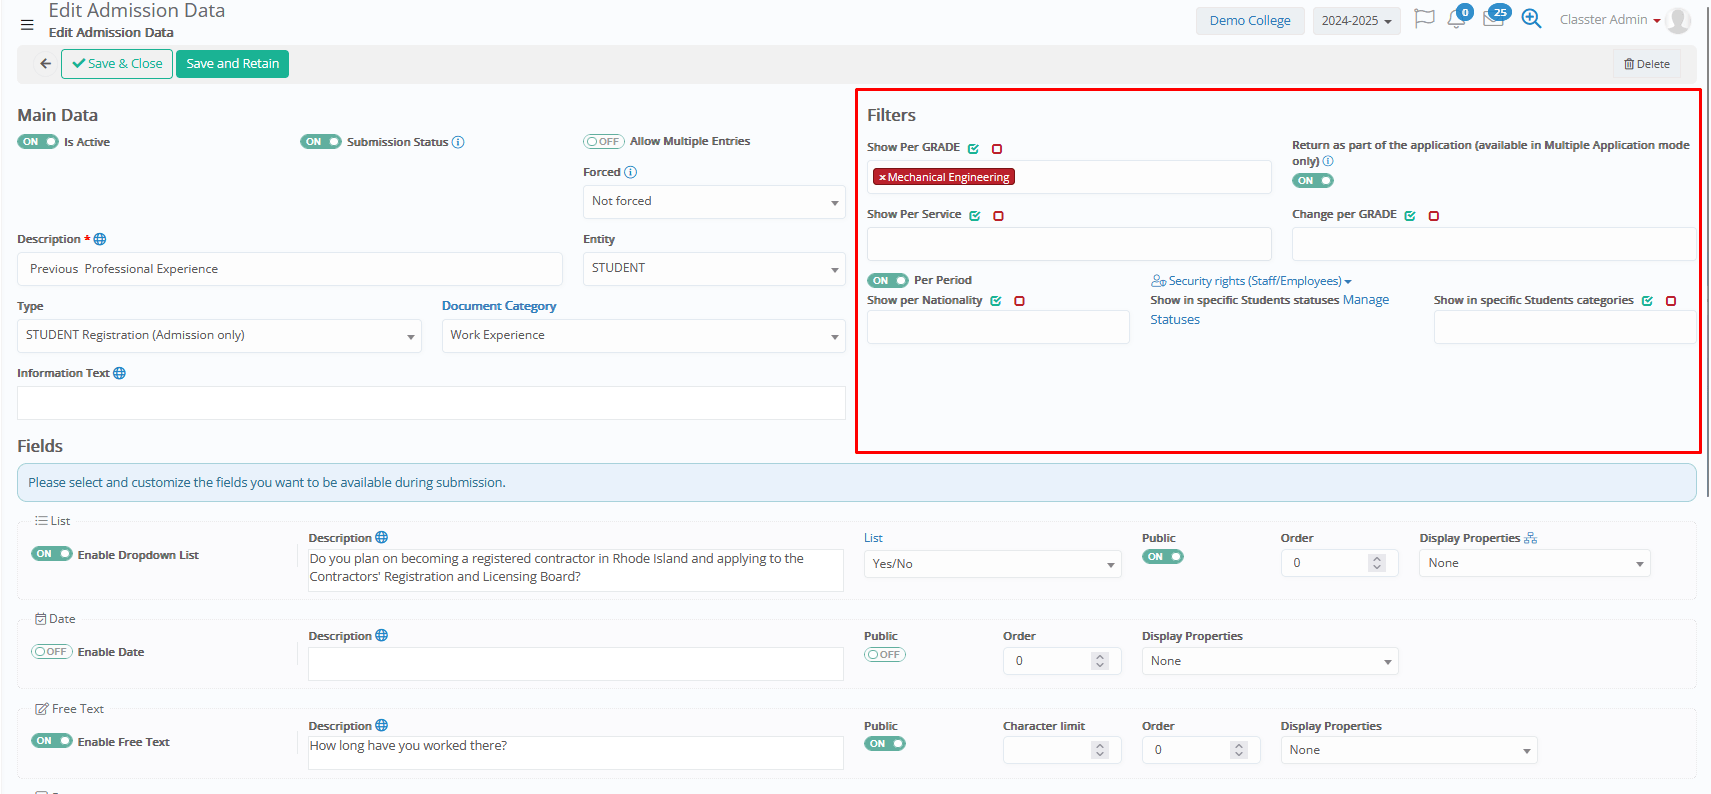Viewport: 1711px width, 794px height.
Task: Enable Allow Multiple Entries toggle
Action: pyautogui.click(x=604, y=142)
